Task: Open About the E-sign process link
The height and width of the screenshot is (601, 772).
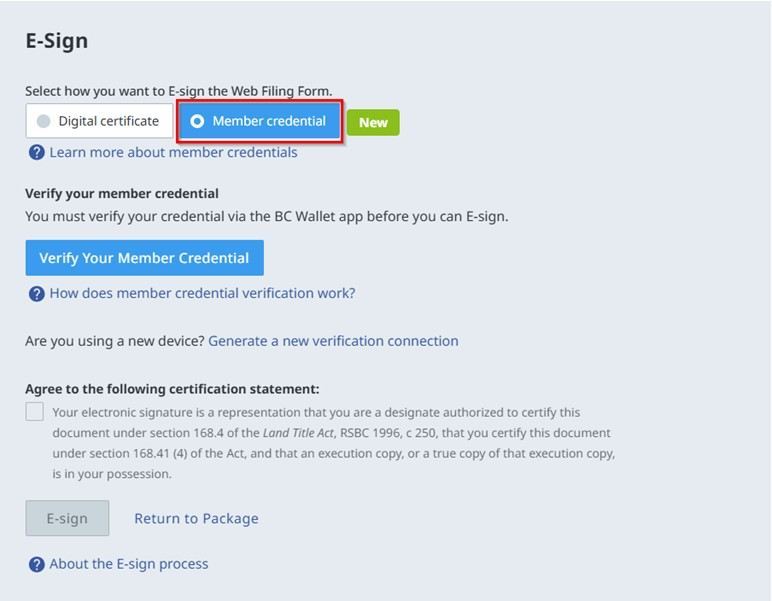Action: pos(129,564)
